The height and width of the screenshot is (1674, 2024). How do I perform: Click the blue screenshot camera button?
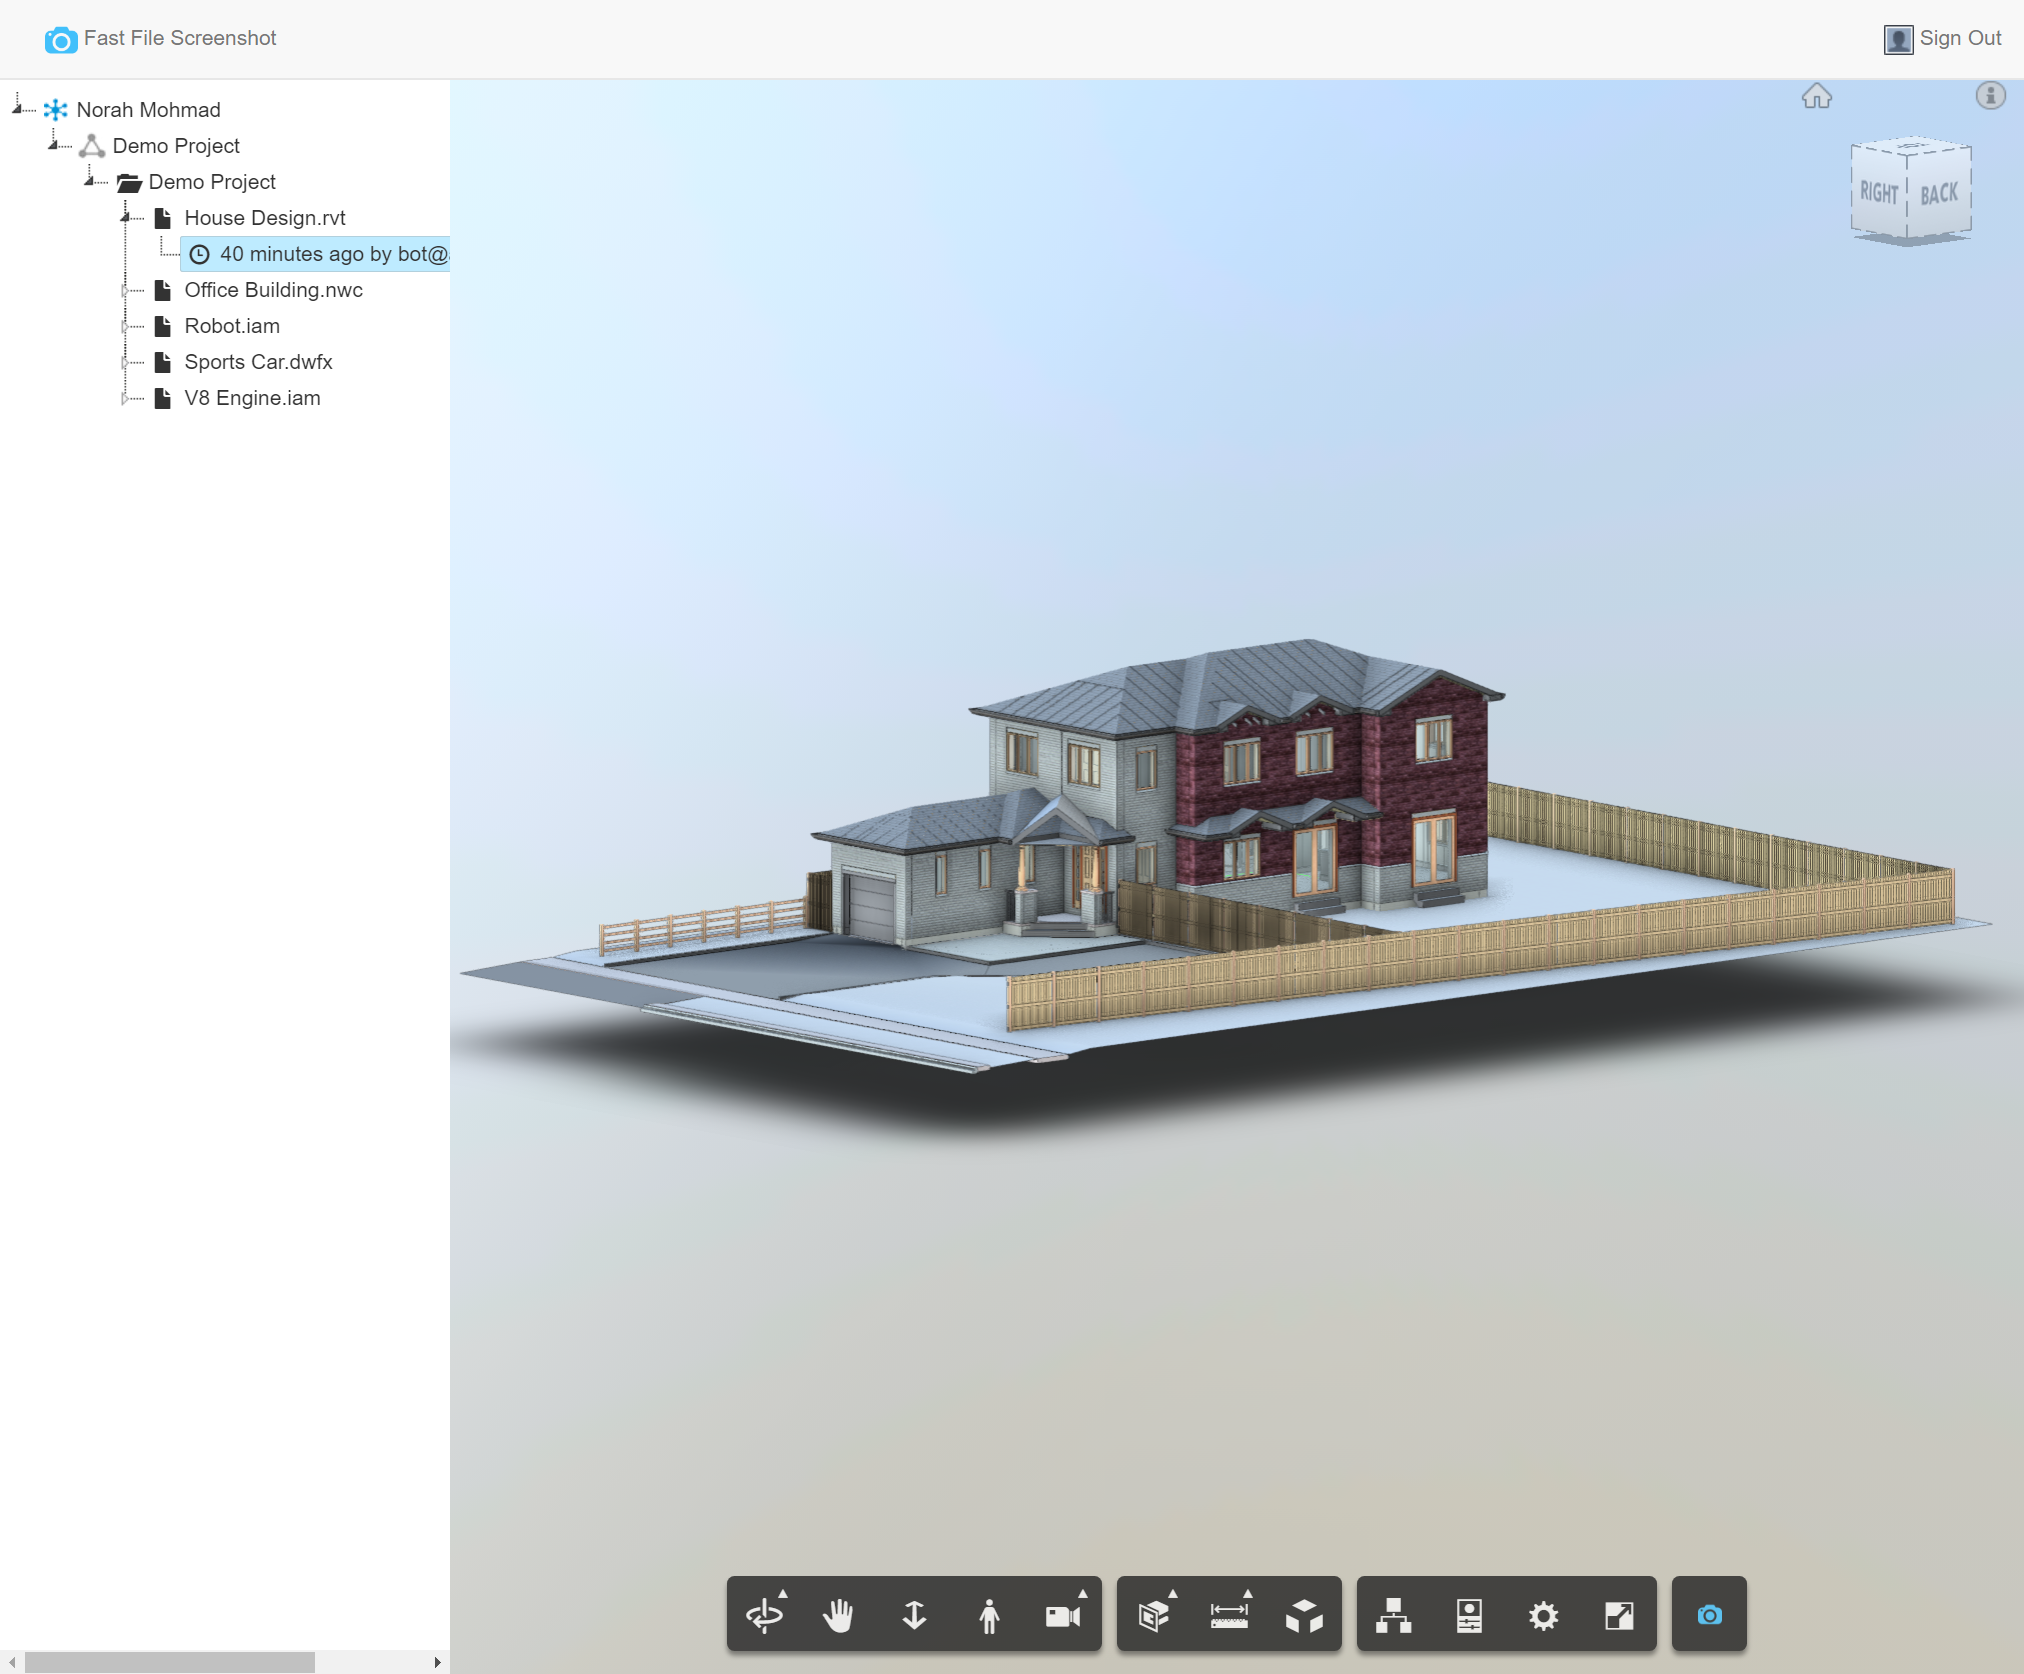coord(1709,1615)
